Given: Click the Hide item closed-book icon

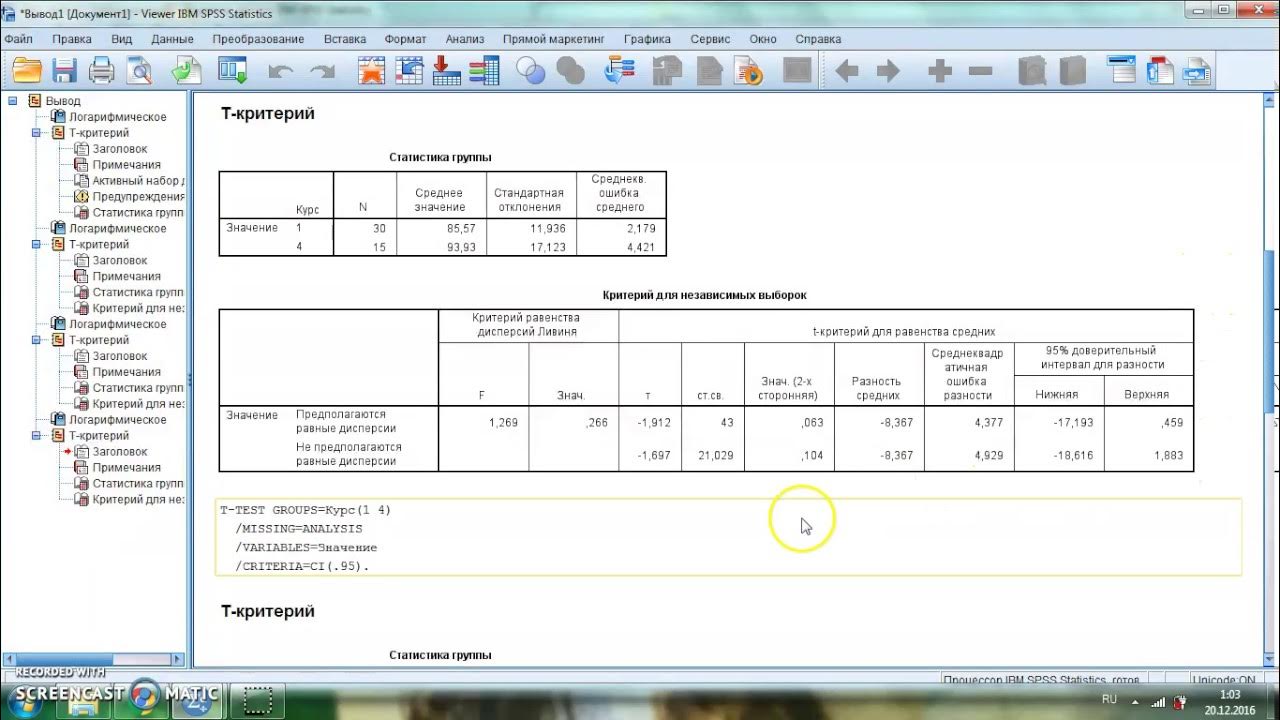Looking at the screenshot, I should tap(1071, 71).
